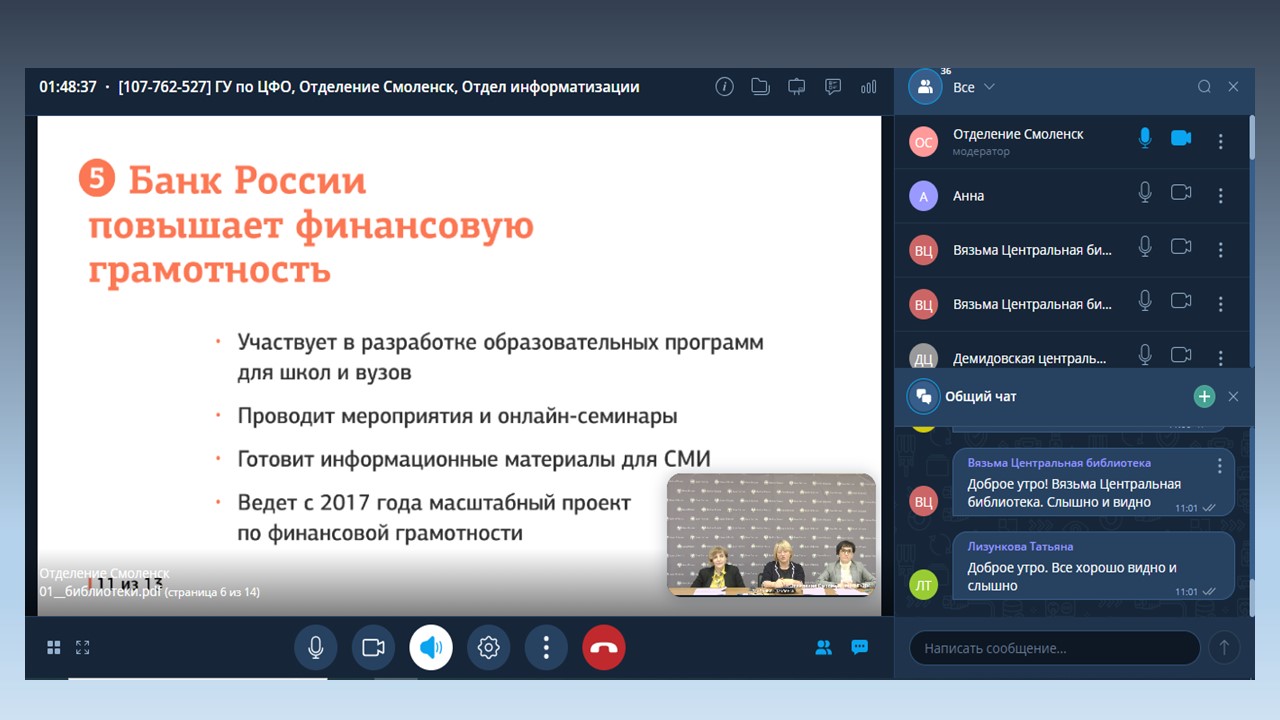Image resolution: width=1280 pixels, height=720 pixels.
Task: Mute microphone of Отделение Смоленск
Action: coord(1145,138)
